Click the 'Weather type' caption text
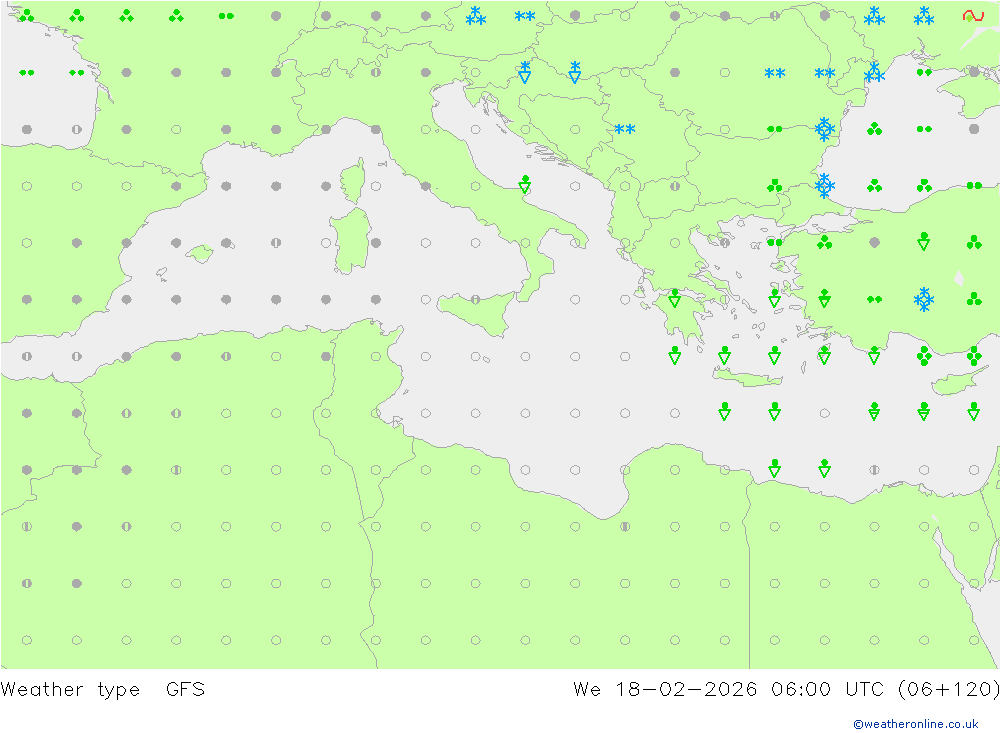 tap(70, 690)
